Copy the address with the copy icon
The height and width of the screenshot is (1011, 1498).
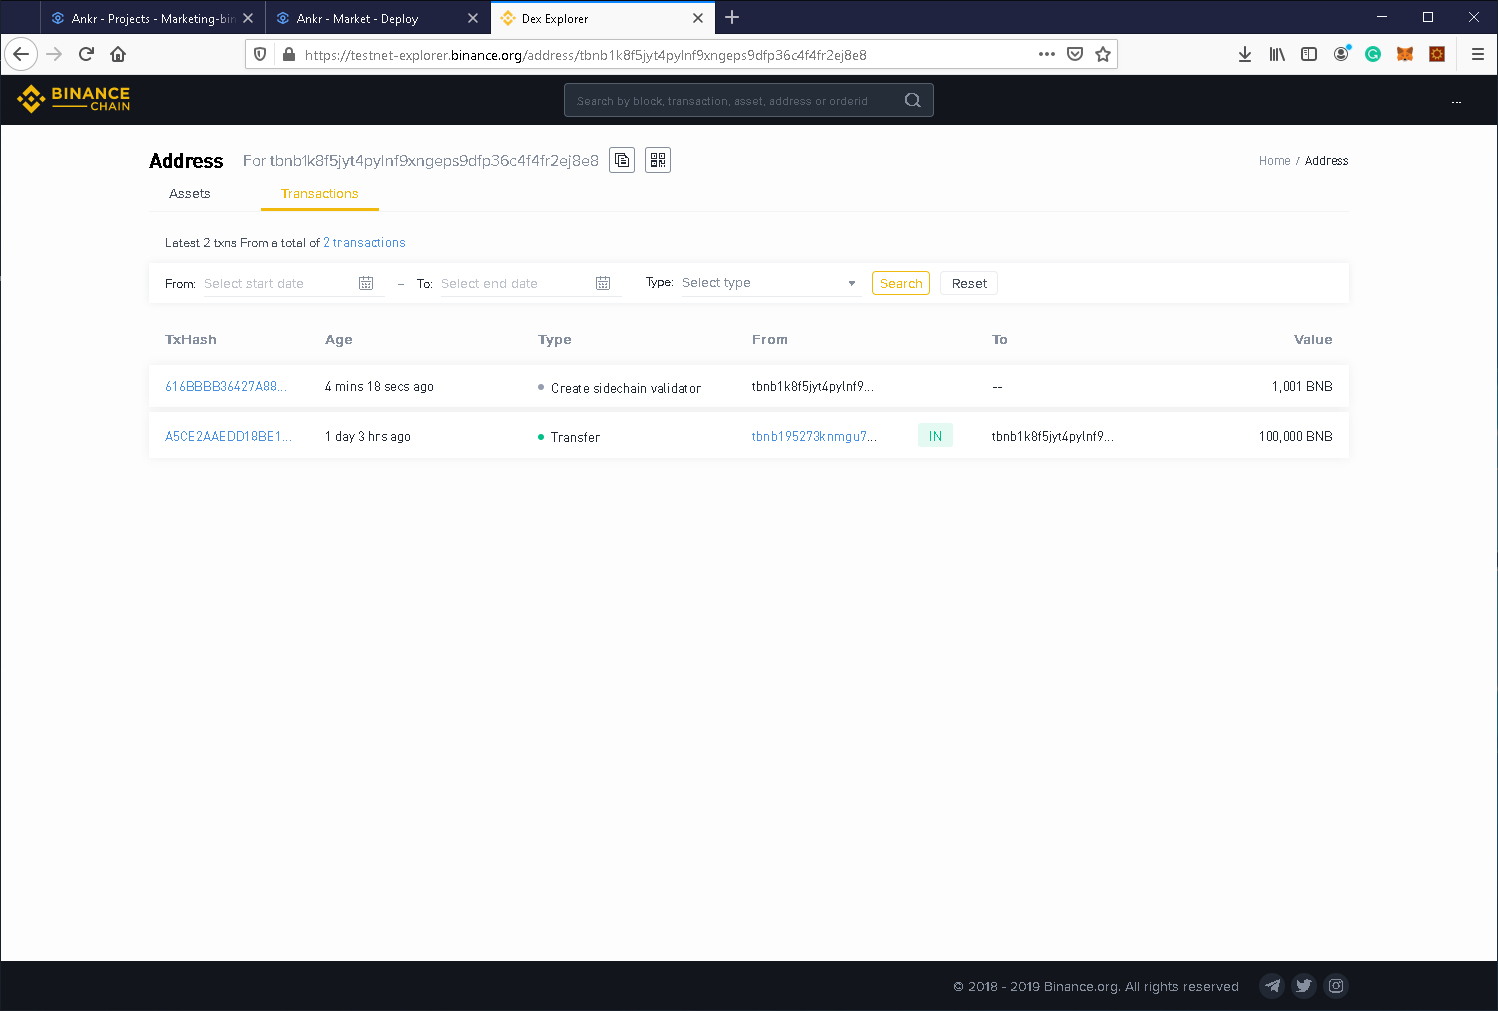pyautogui.click(x=622, y=160)
